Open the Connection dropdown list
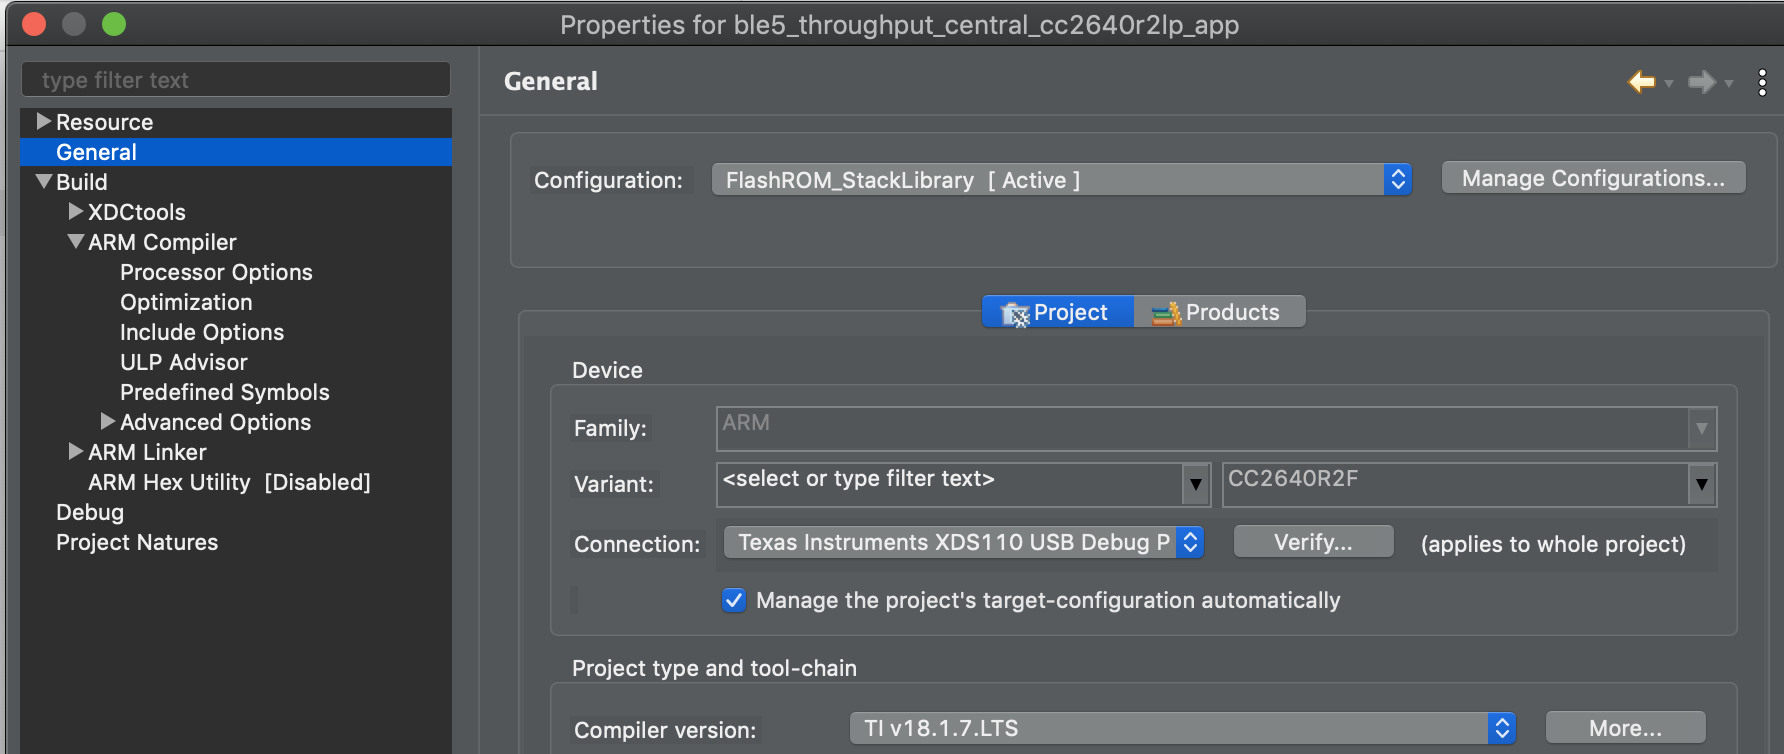This screenshot has width=1784, height=754. (963, 542)
